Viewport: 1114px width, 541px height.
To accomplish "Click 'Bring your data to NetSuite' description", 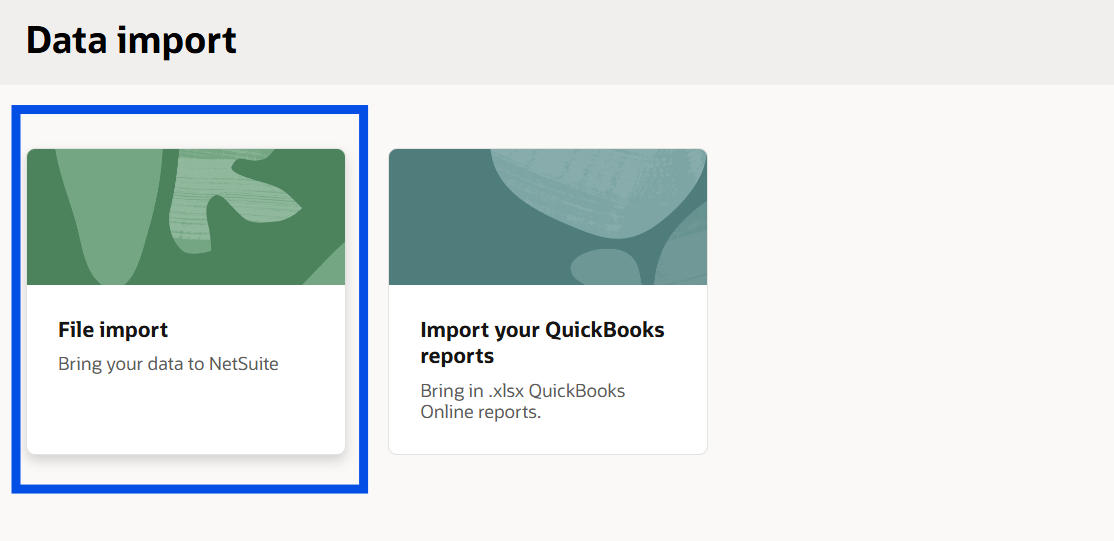I will coord(168,365).
